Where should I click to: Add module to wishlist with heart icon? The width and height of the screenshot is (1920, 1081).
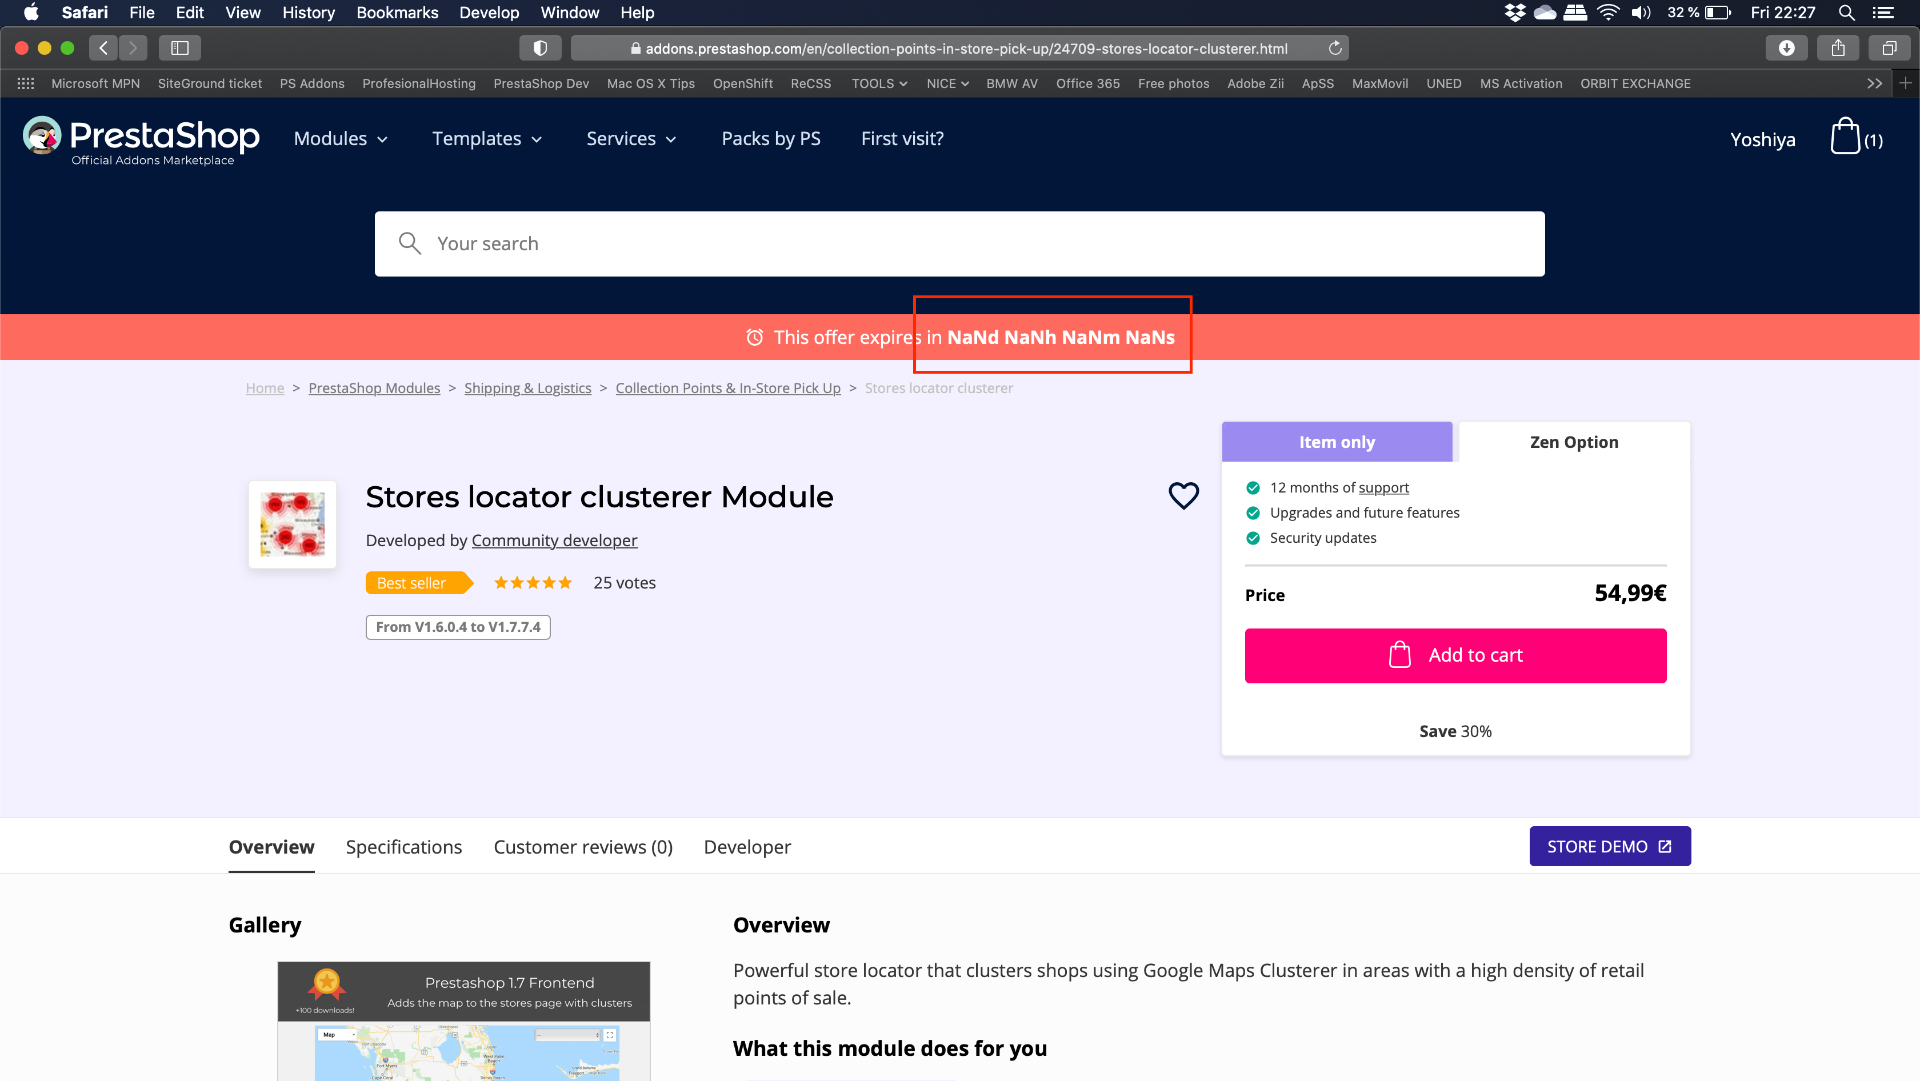[x=1184, y=495]
